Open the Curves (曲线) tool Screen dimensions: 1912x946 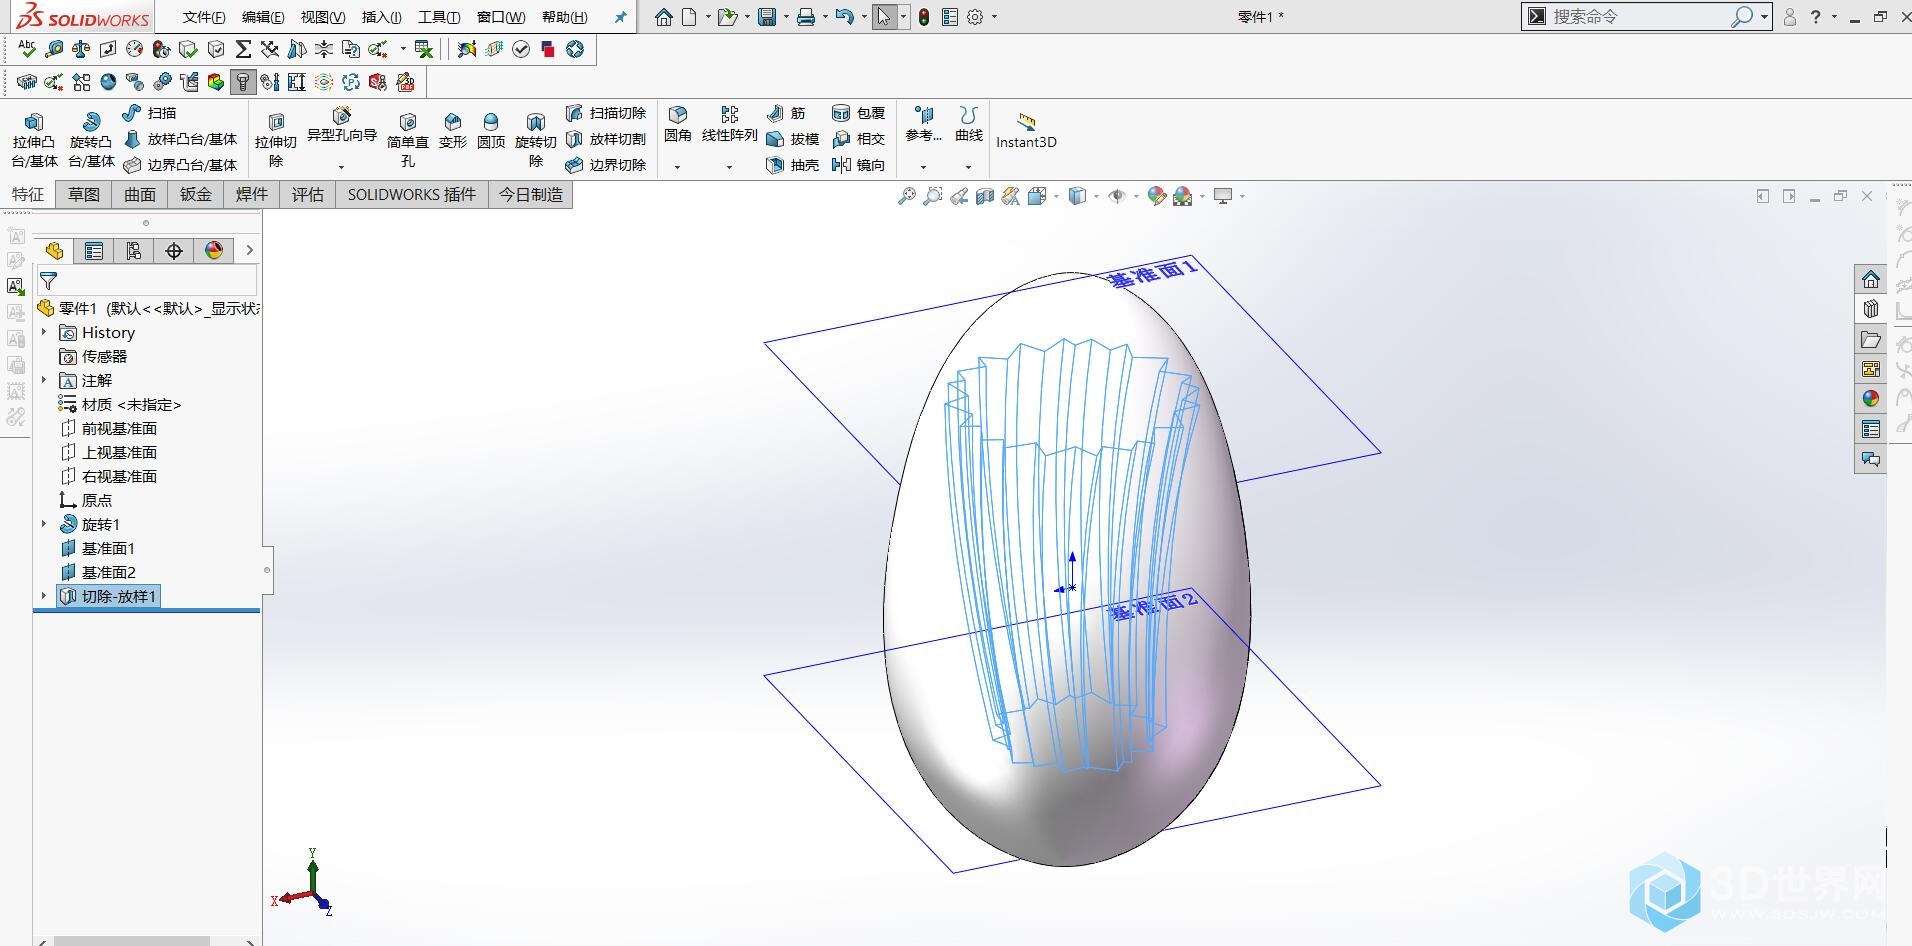point(969,125)
